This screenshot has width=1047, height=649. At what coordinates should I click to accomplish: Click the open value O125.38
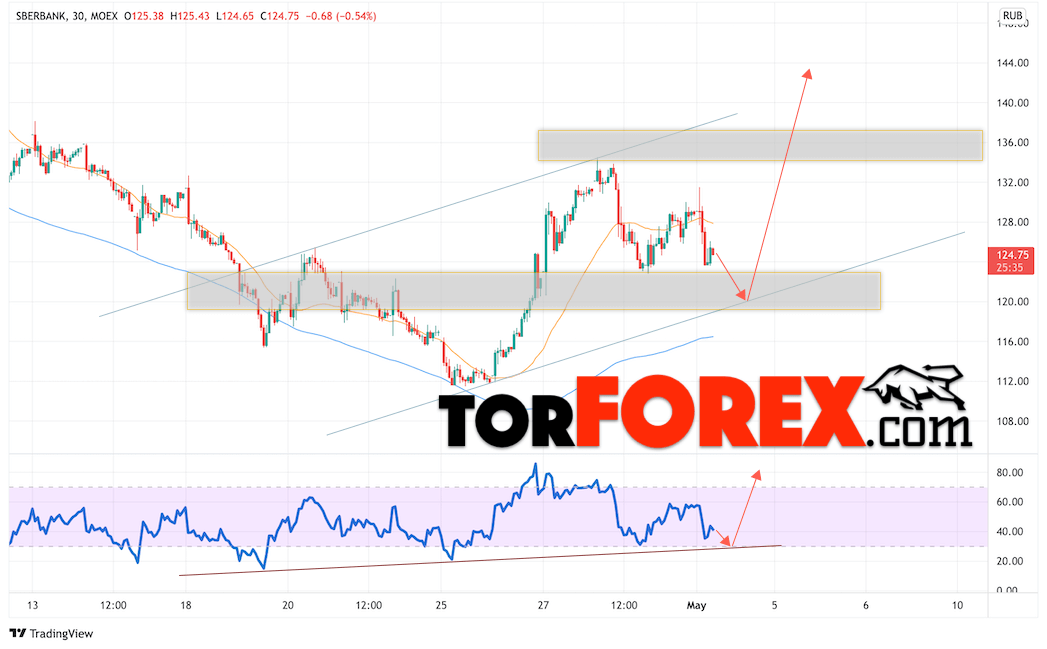144,16
